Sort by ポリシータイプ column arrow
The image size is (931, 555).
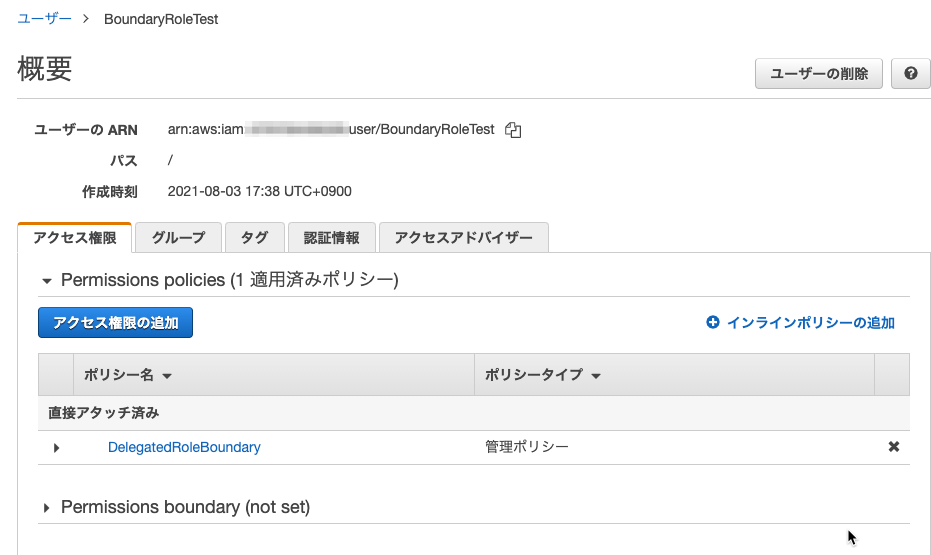[596, 376]
